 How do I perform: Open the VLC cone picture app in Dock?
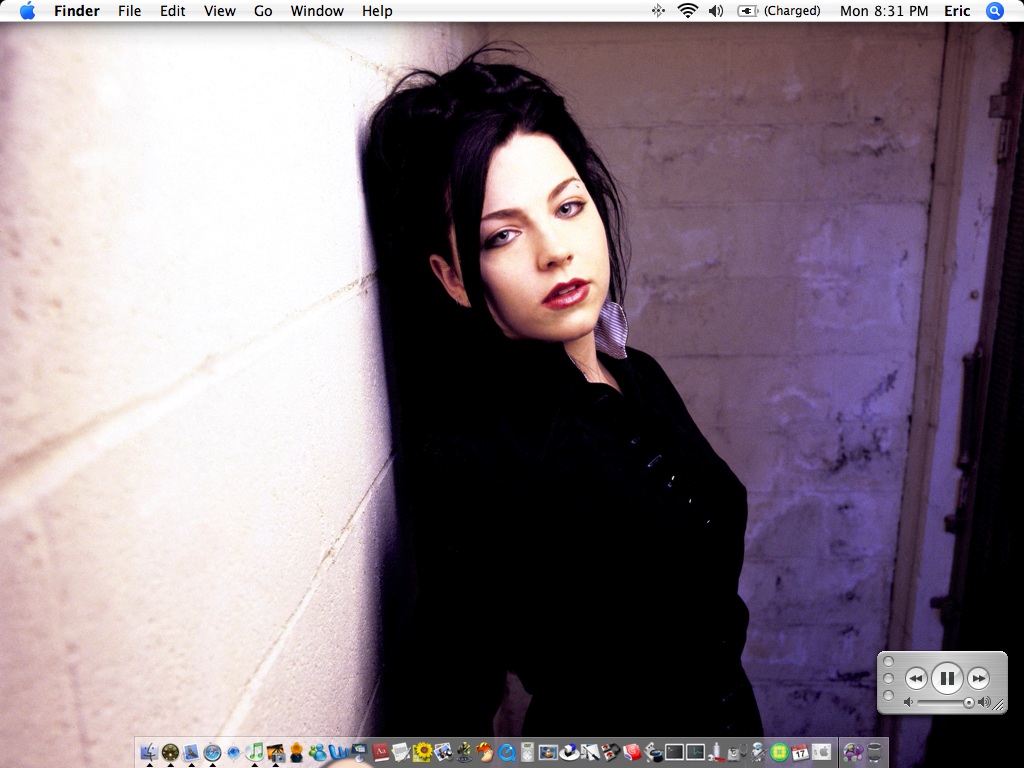coord(548,752)
